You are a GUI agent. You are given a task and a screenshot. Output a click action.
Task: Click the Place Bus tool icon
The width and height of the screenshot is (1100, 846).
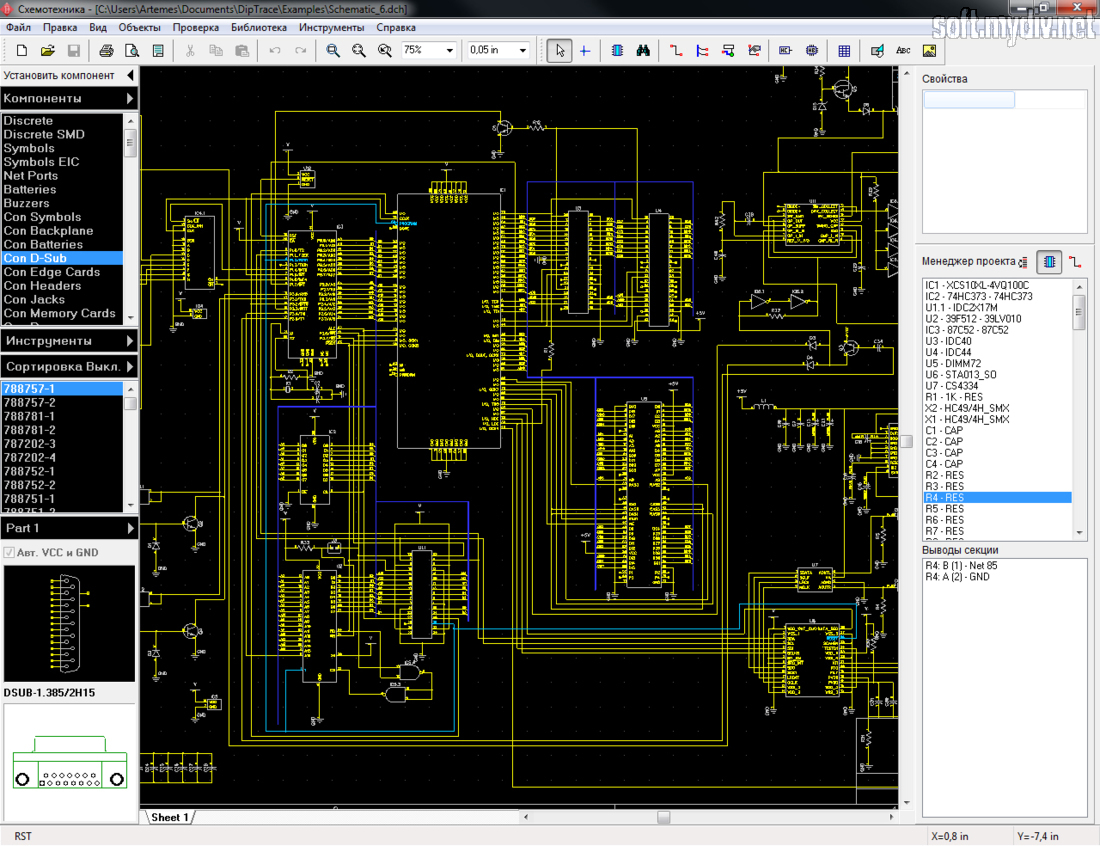pyautogui.click(x=702, y=50)
